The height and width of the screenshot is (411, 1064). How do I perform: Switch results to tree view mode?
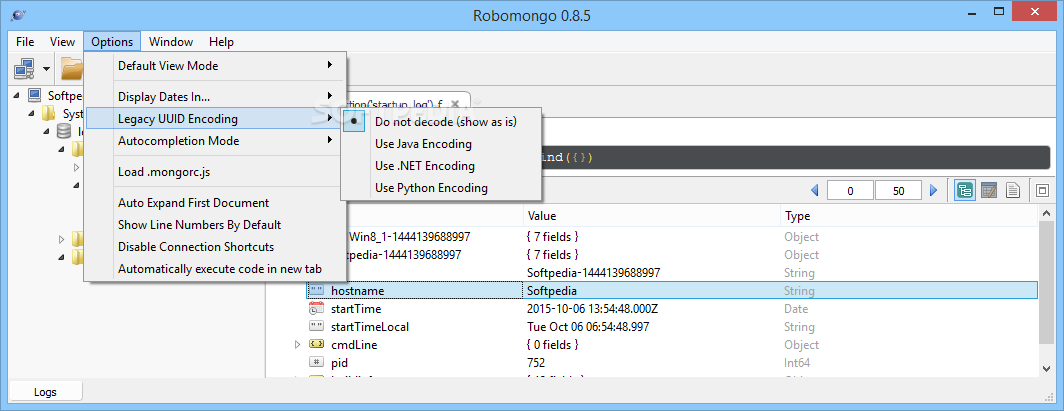[x=964, y=191]
